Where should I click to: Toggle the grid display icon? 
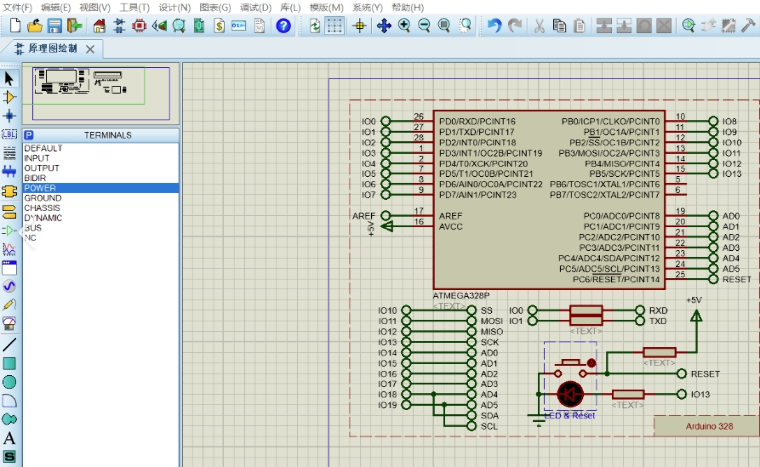(336, 26)
